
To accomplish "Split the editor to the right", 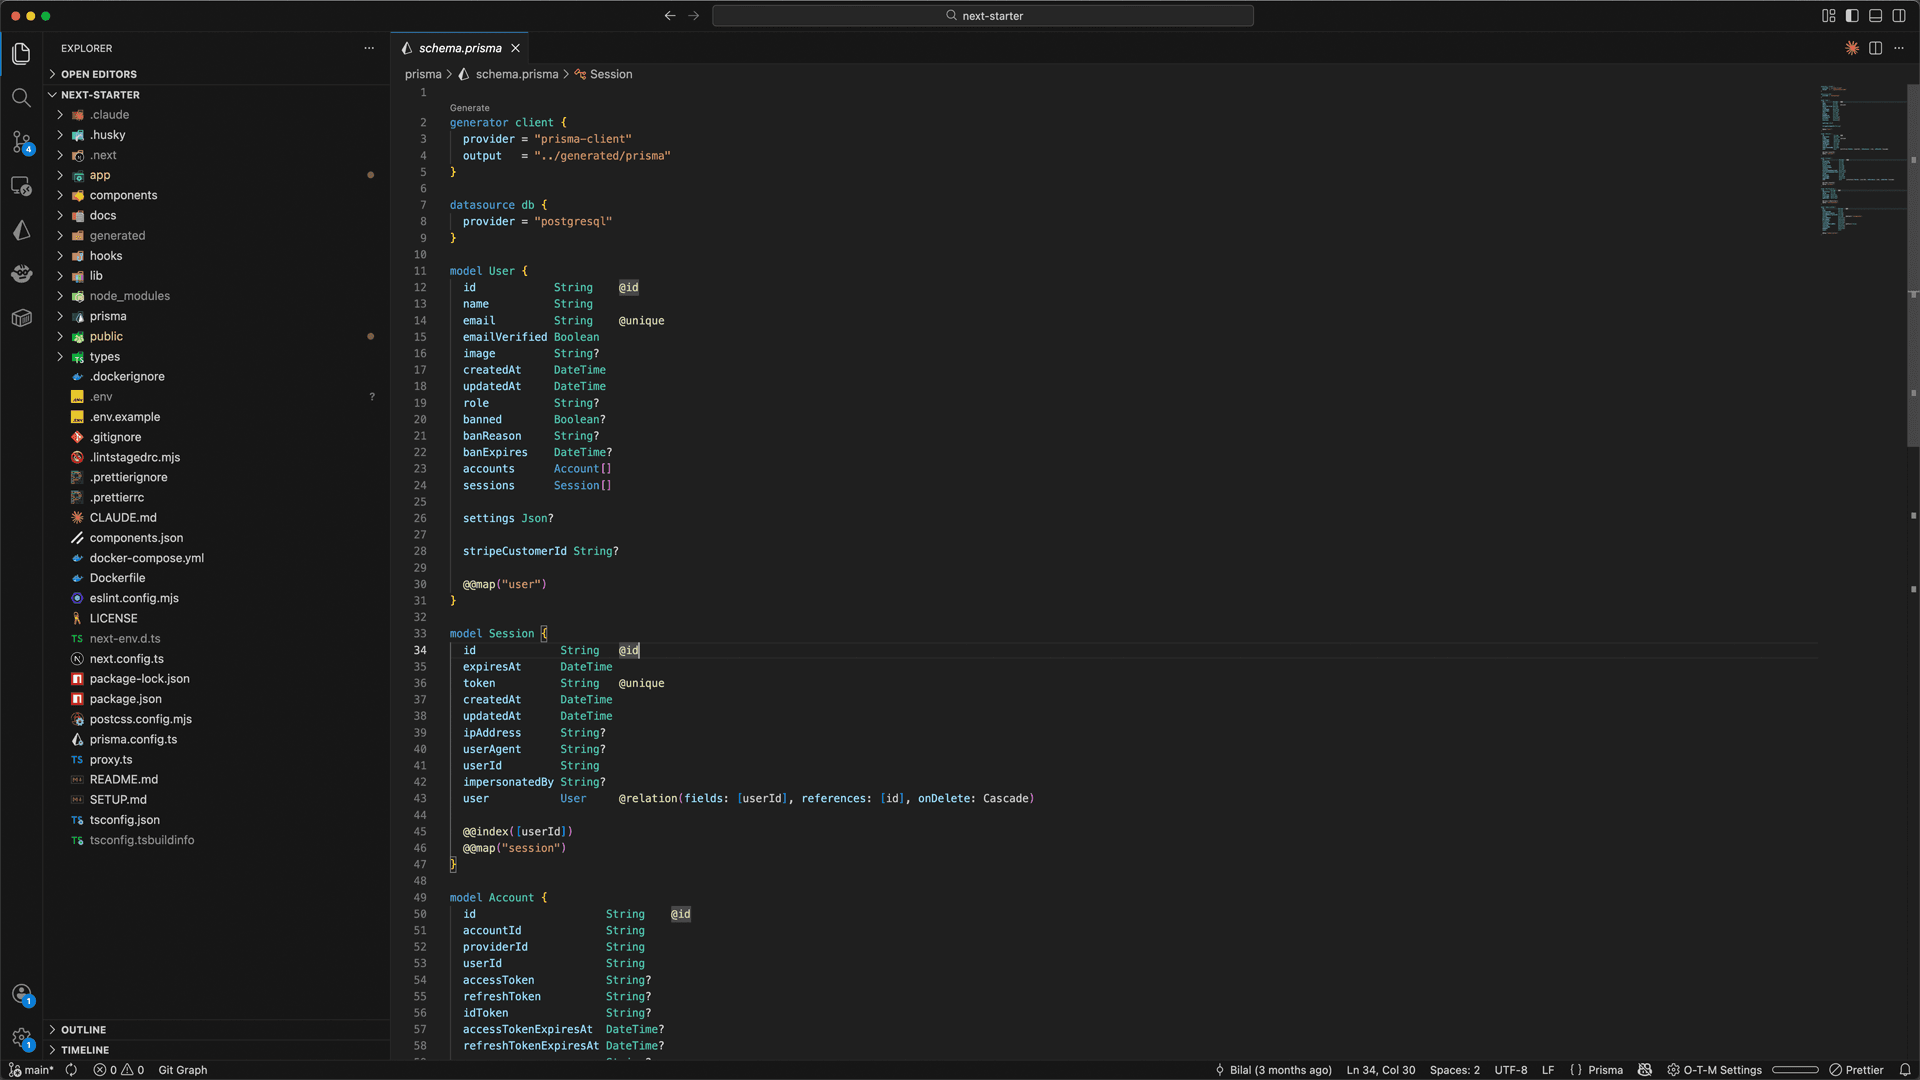I will pyautogui.click(x=1876, y=48).
